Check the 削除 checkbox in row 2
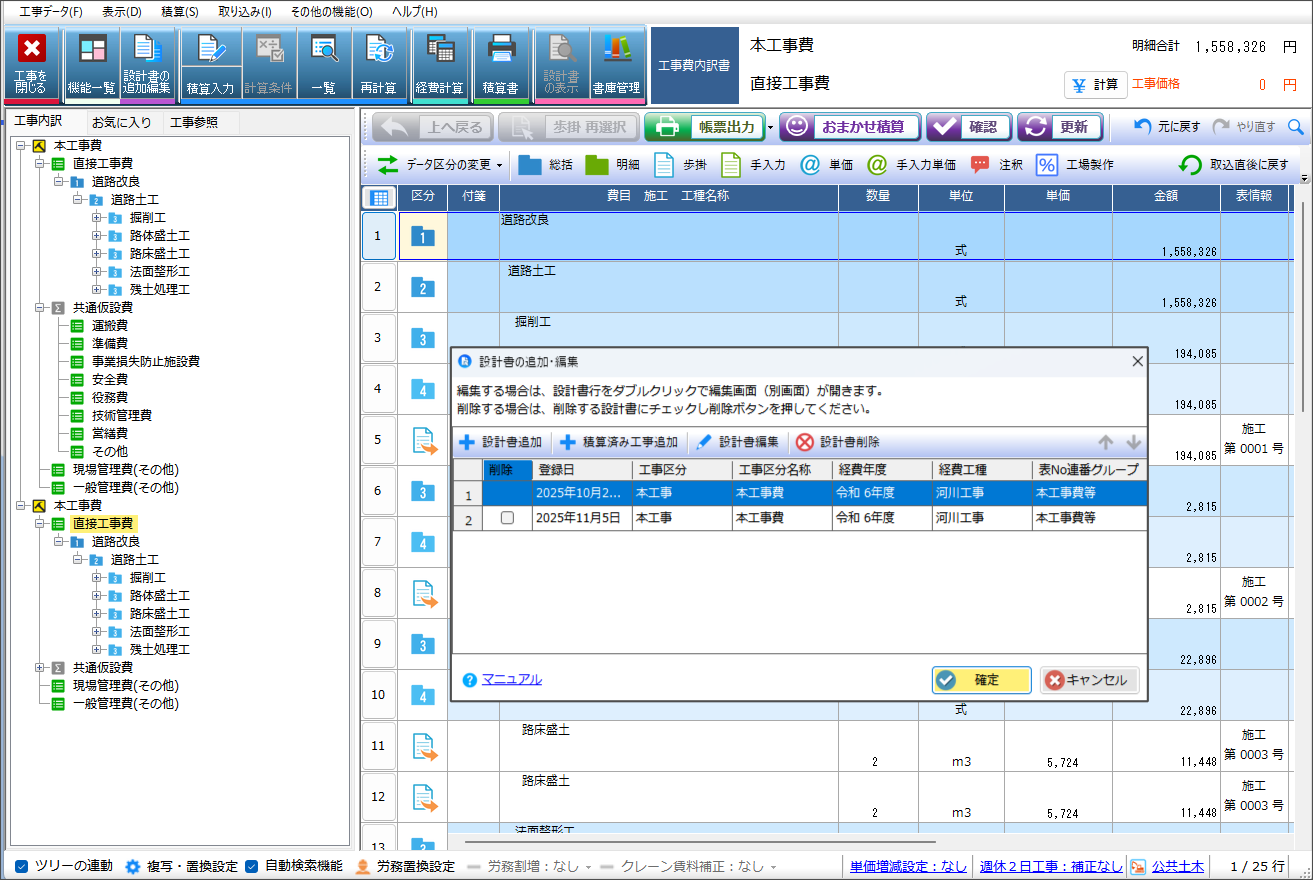The height and width of the screenshot is (880, 1313). coord(507,518)
